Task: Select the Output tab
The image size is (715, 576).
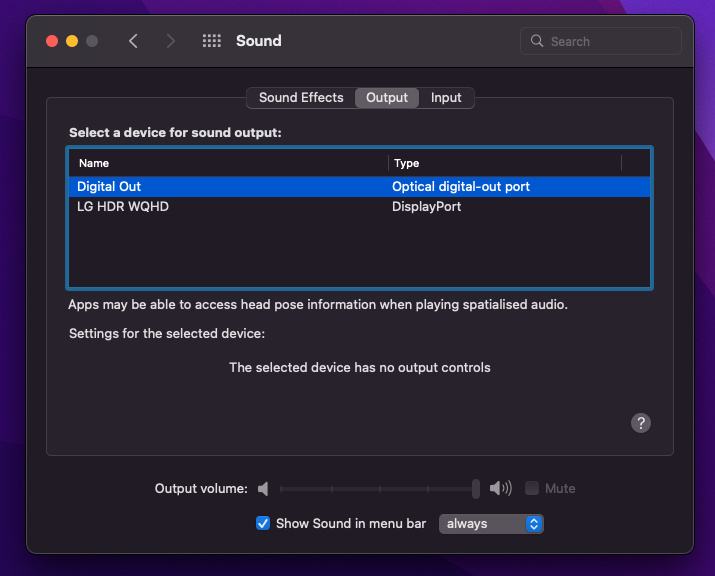Action: tap(387, 98)
